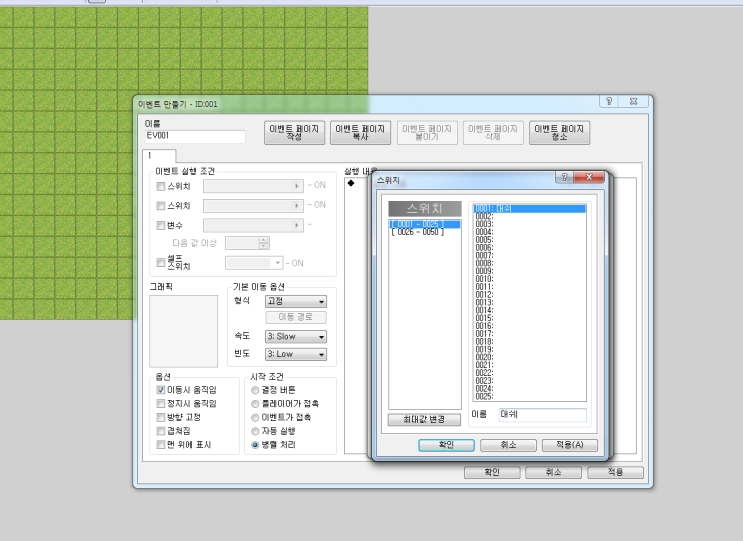
Task: Click the switch 이름 field containing 대쉬
Action: tap(543, 415)
